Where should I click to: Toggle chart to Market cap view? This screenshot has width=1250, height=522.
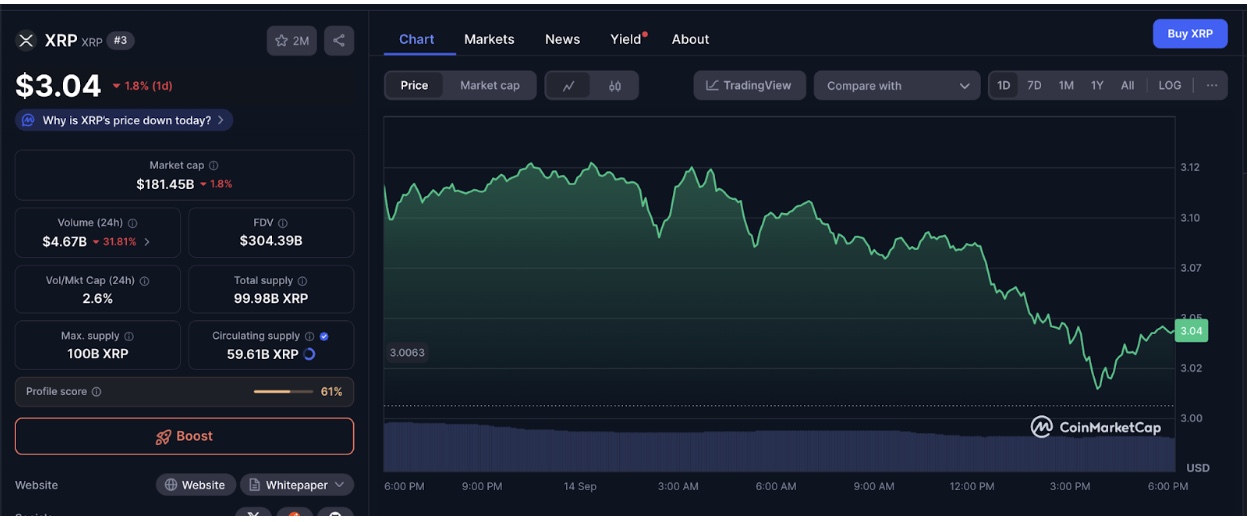(x=489, y=86)
